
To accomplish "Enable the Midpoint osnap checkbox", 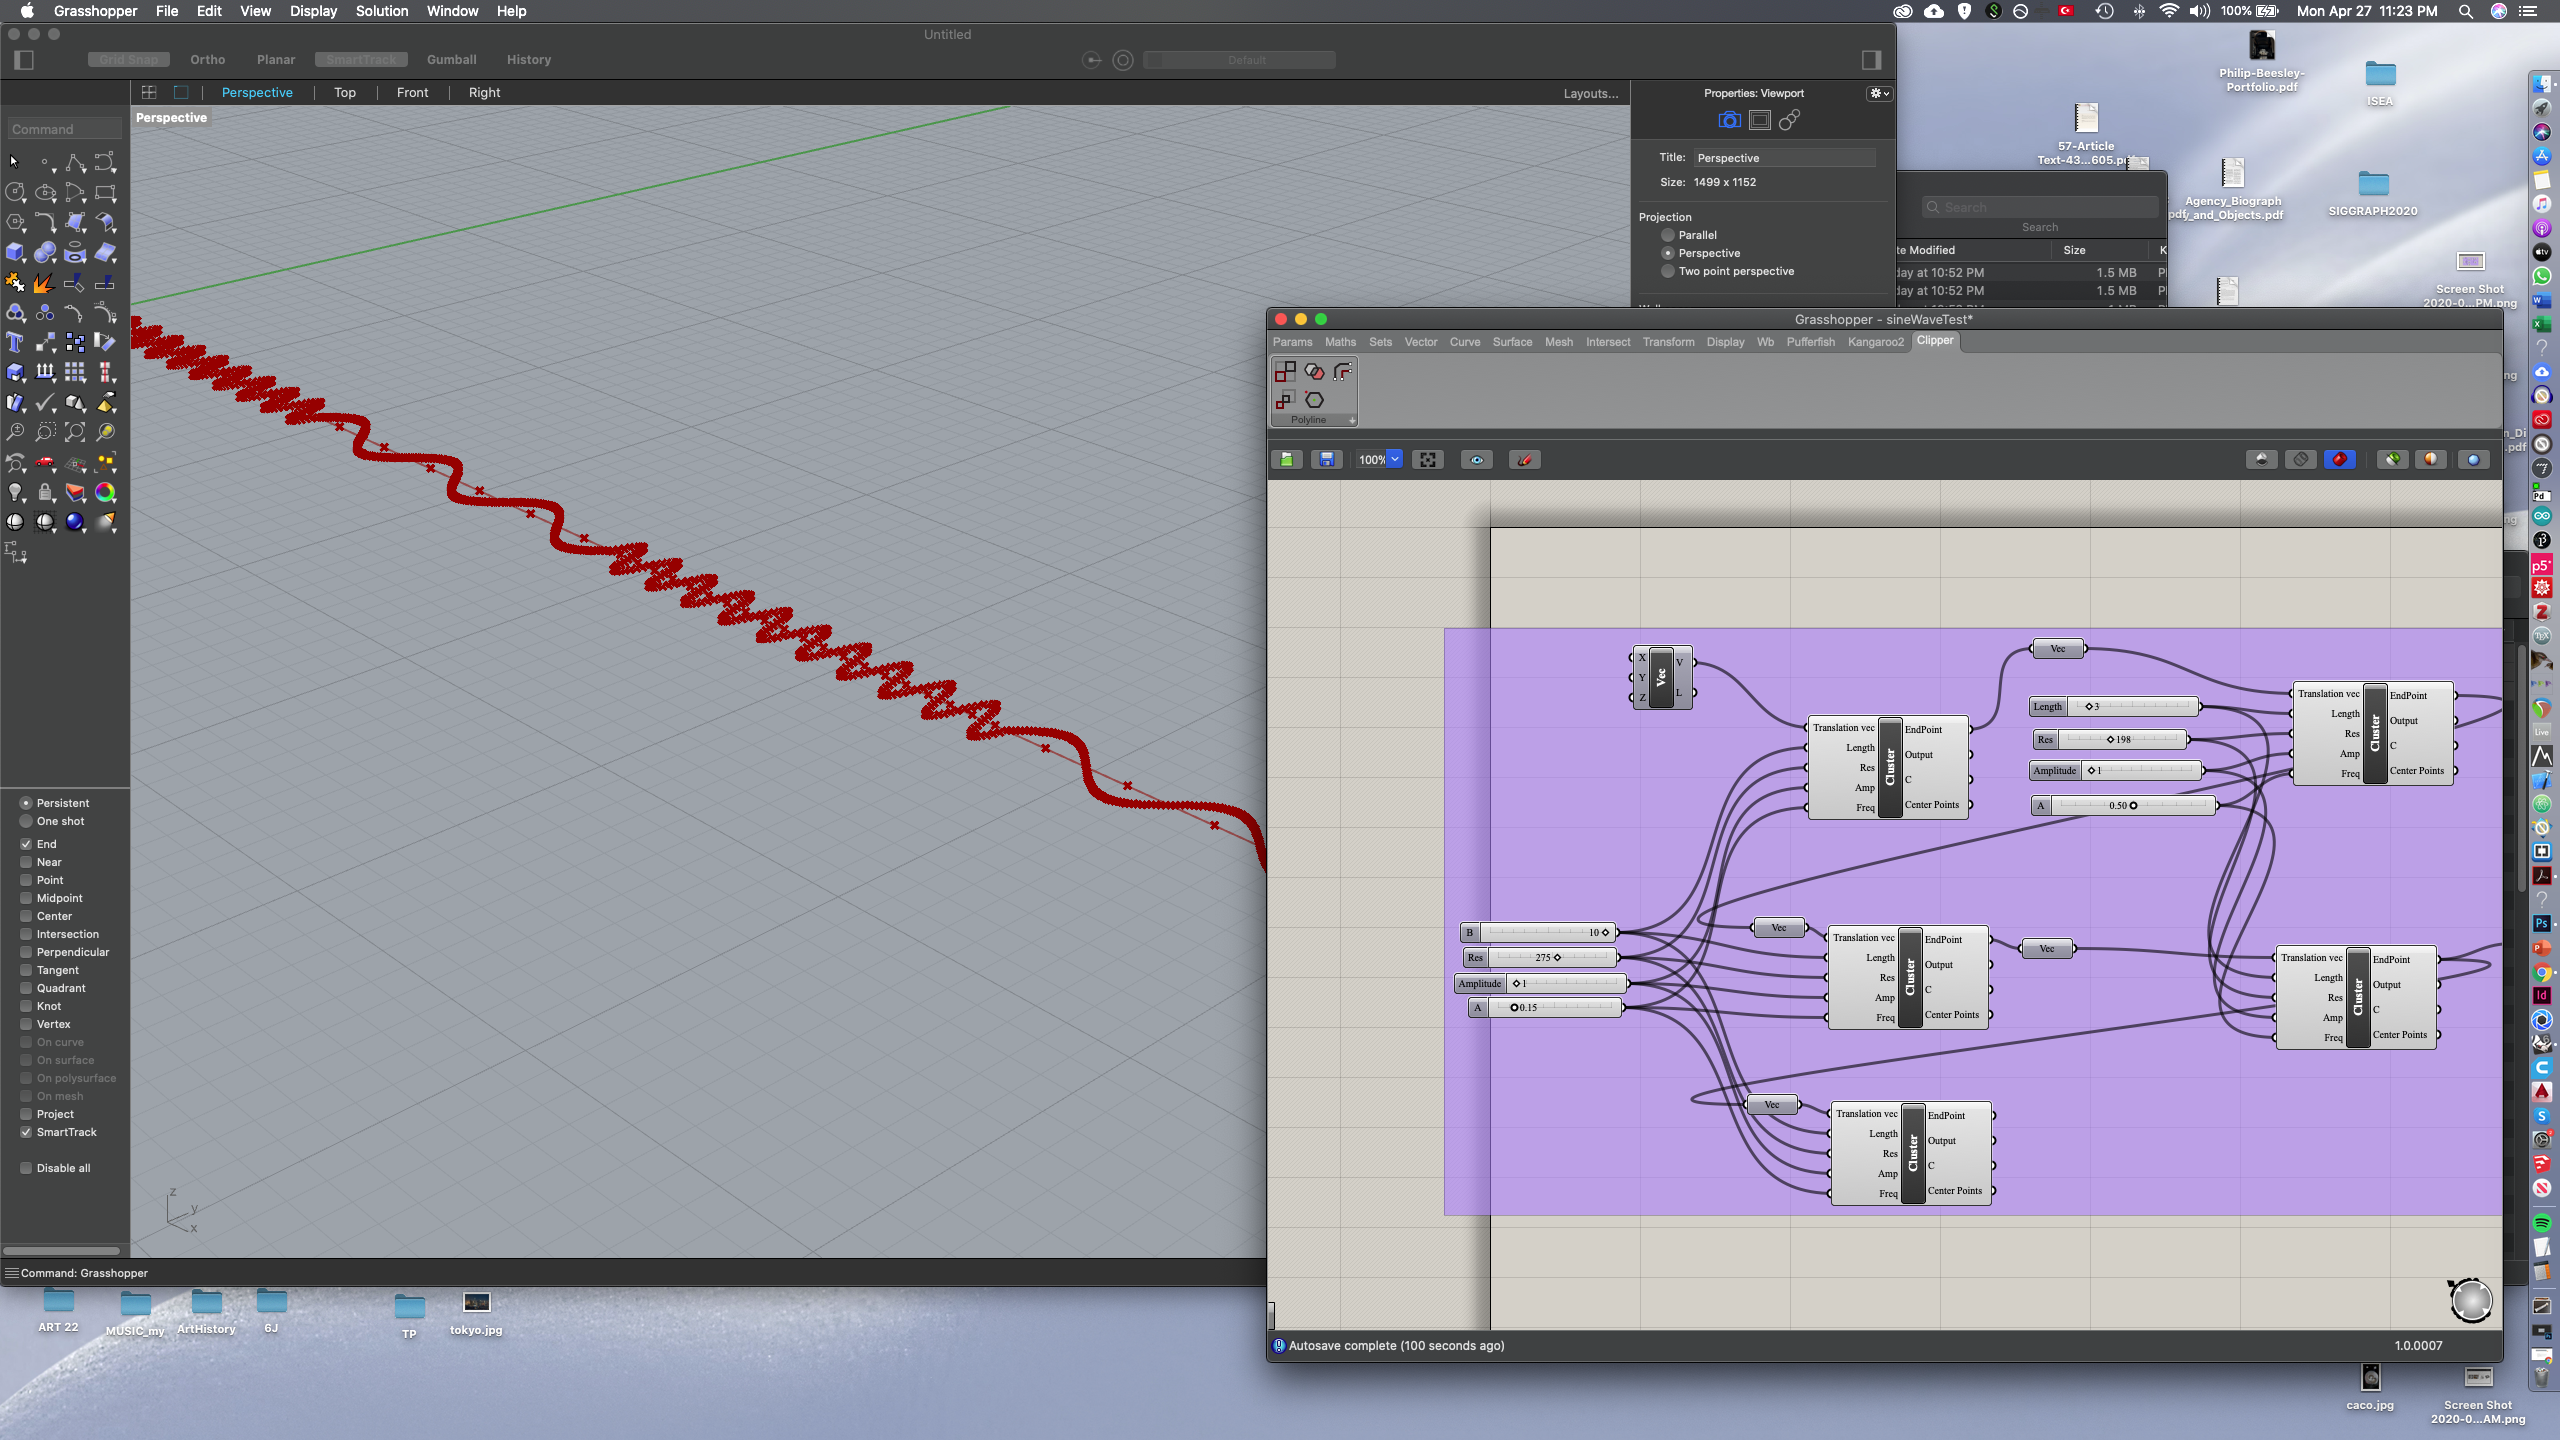I will 25,897.
